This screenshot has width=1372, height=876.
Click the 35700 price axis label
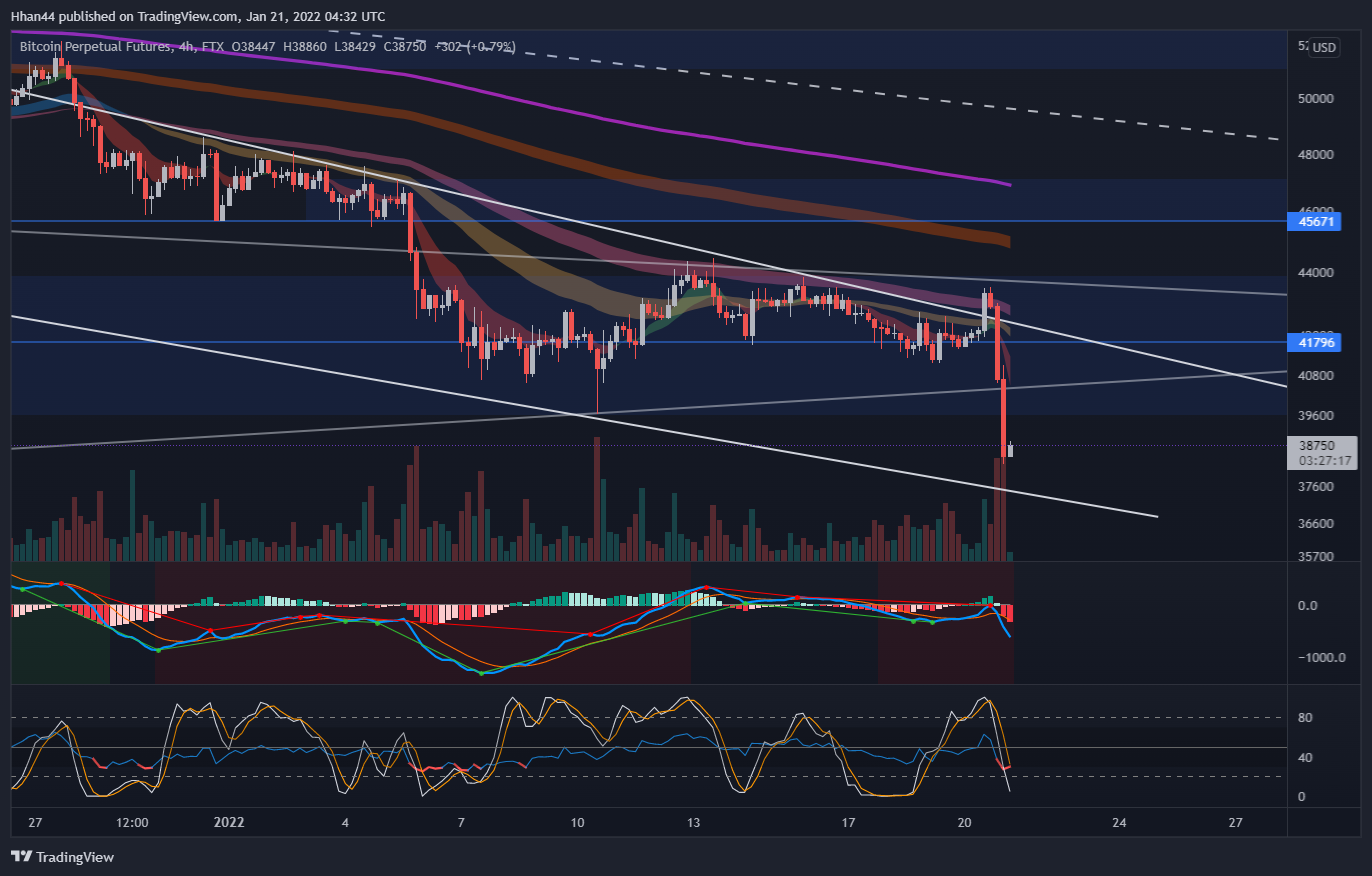click(1316, 556)
